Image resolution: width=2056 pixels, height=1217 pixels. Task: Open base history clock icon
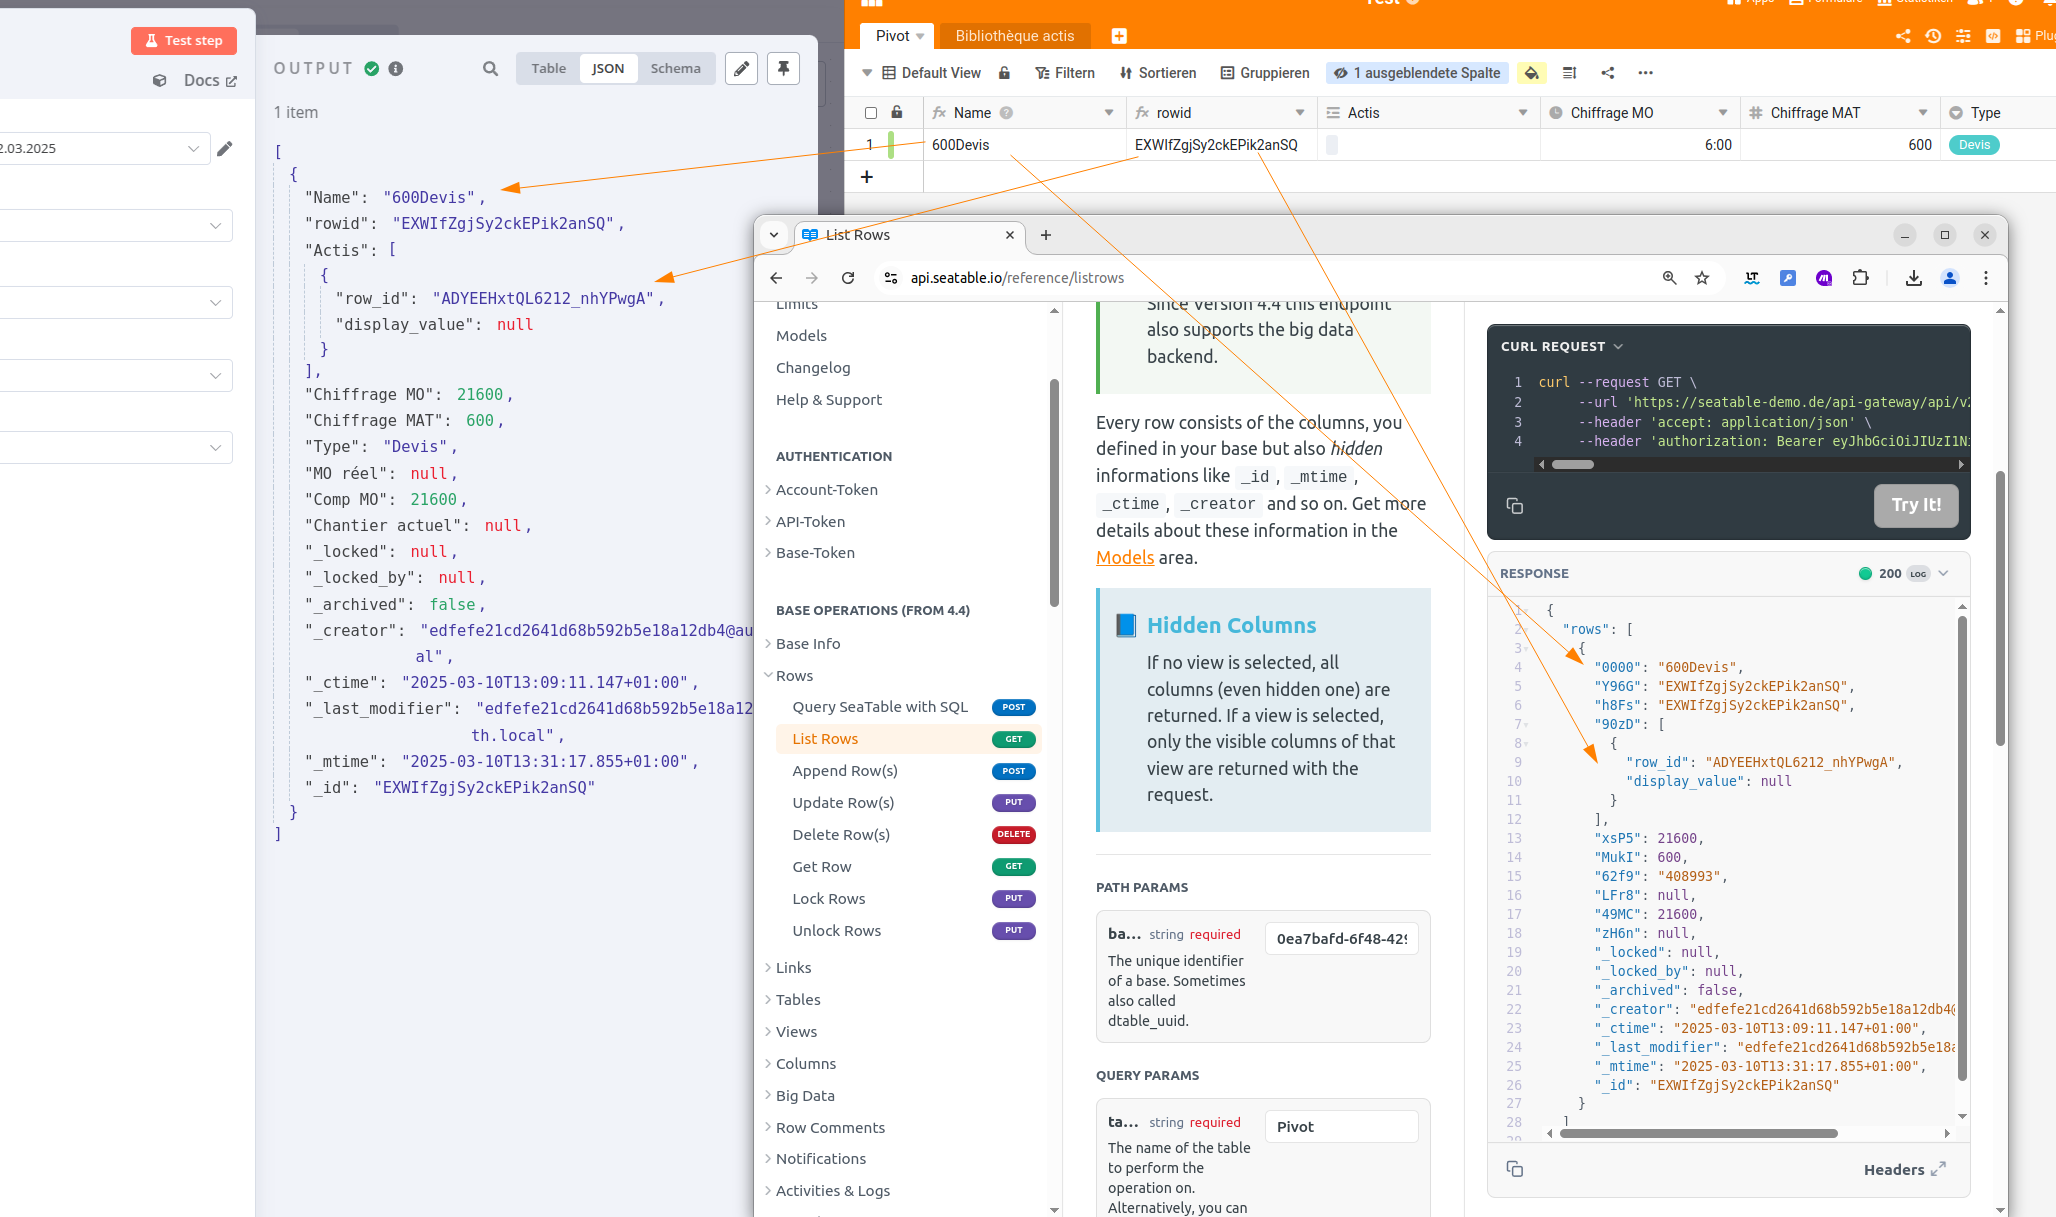(x=1933, y=36)
